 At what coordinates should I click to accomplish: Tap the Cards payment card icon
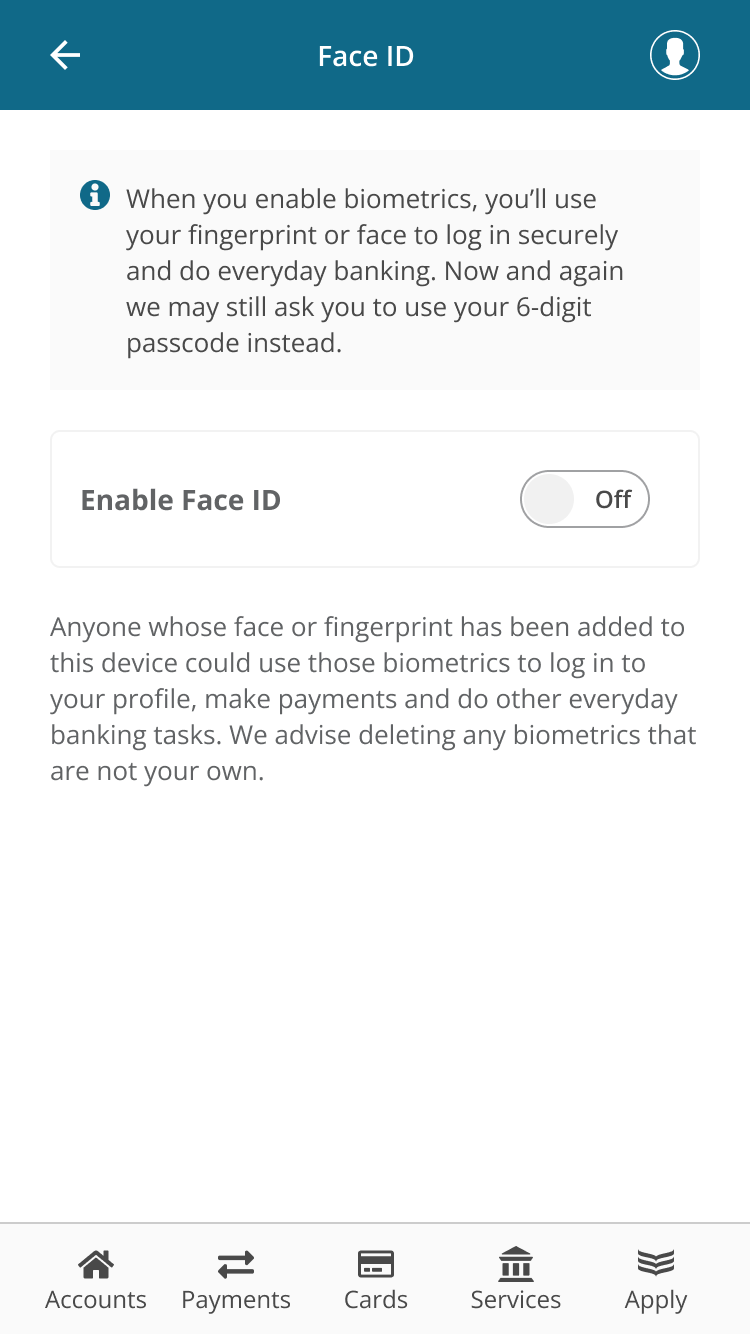point(375,1263)
